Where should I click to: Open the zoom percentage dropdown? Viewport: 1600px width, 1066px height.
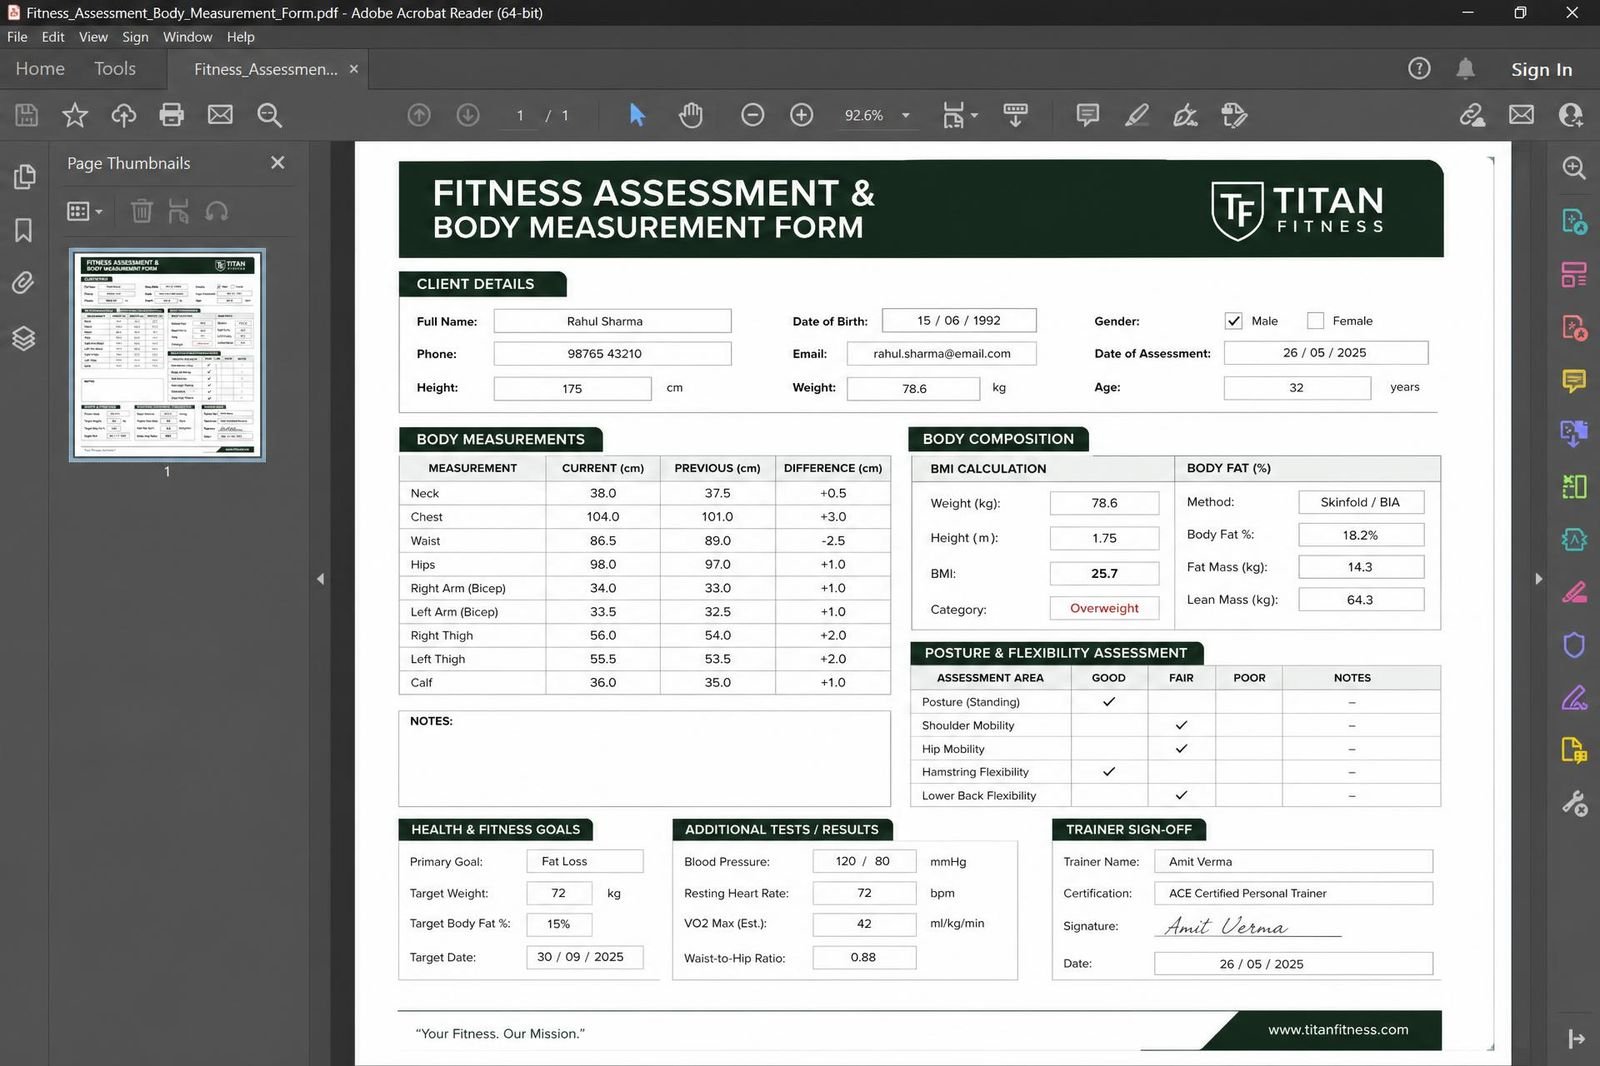pos(906,115)
